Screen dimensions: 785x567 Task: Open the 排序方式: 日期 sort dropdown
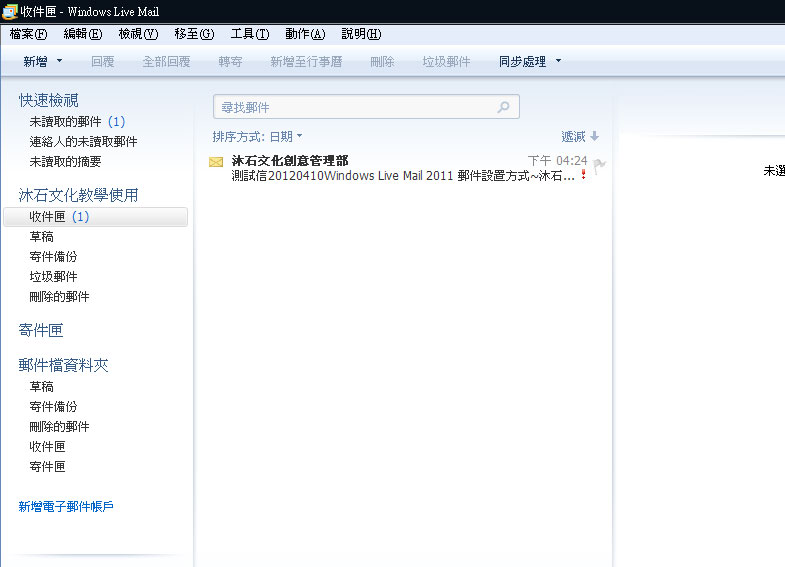coord(257,136)
